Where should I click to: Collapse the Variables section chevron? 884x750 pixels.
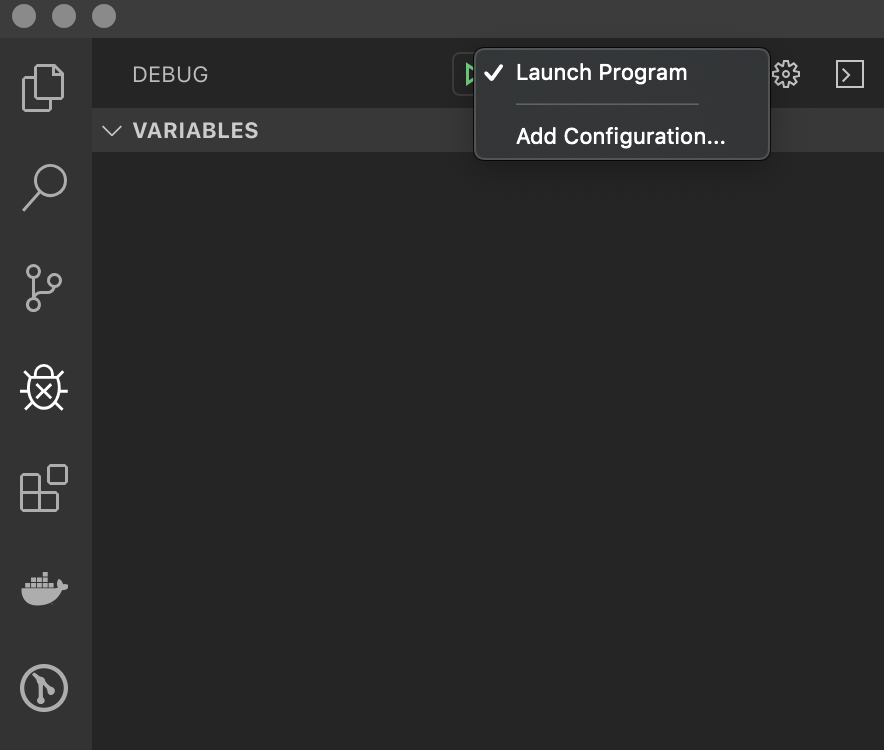point(112,131)
